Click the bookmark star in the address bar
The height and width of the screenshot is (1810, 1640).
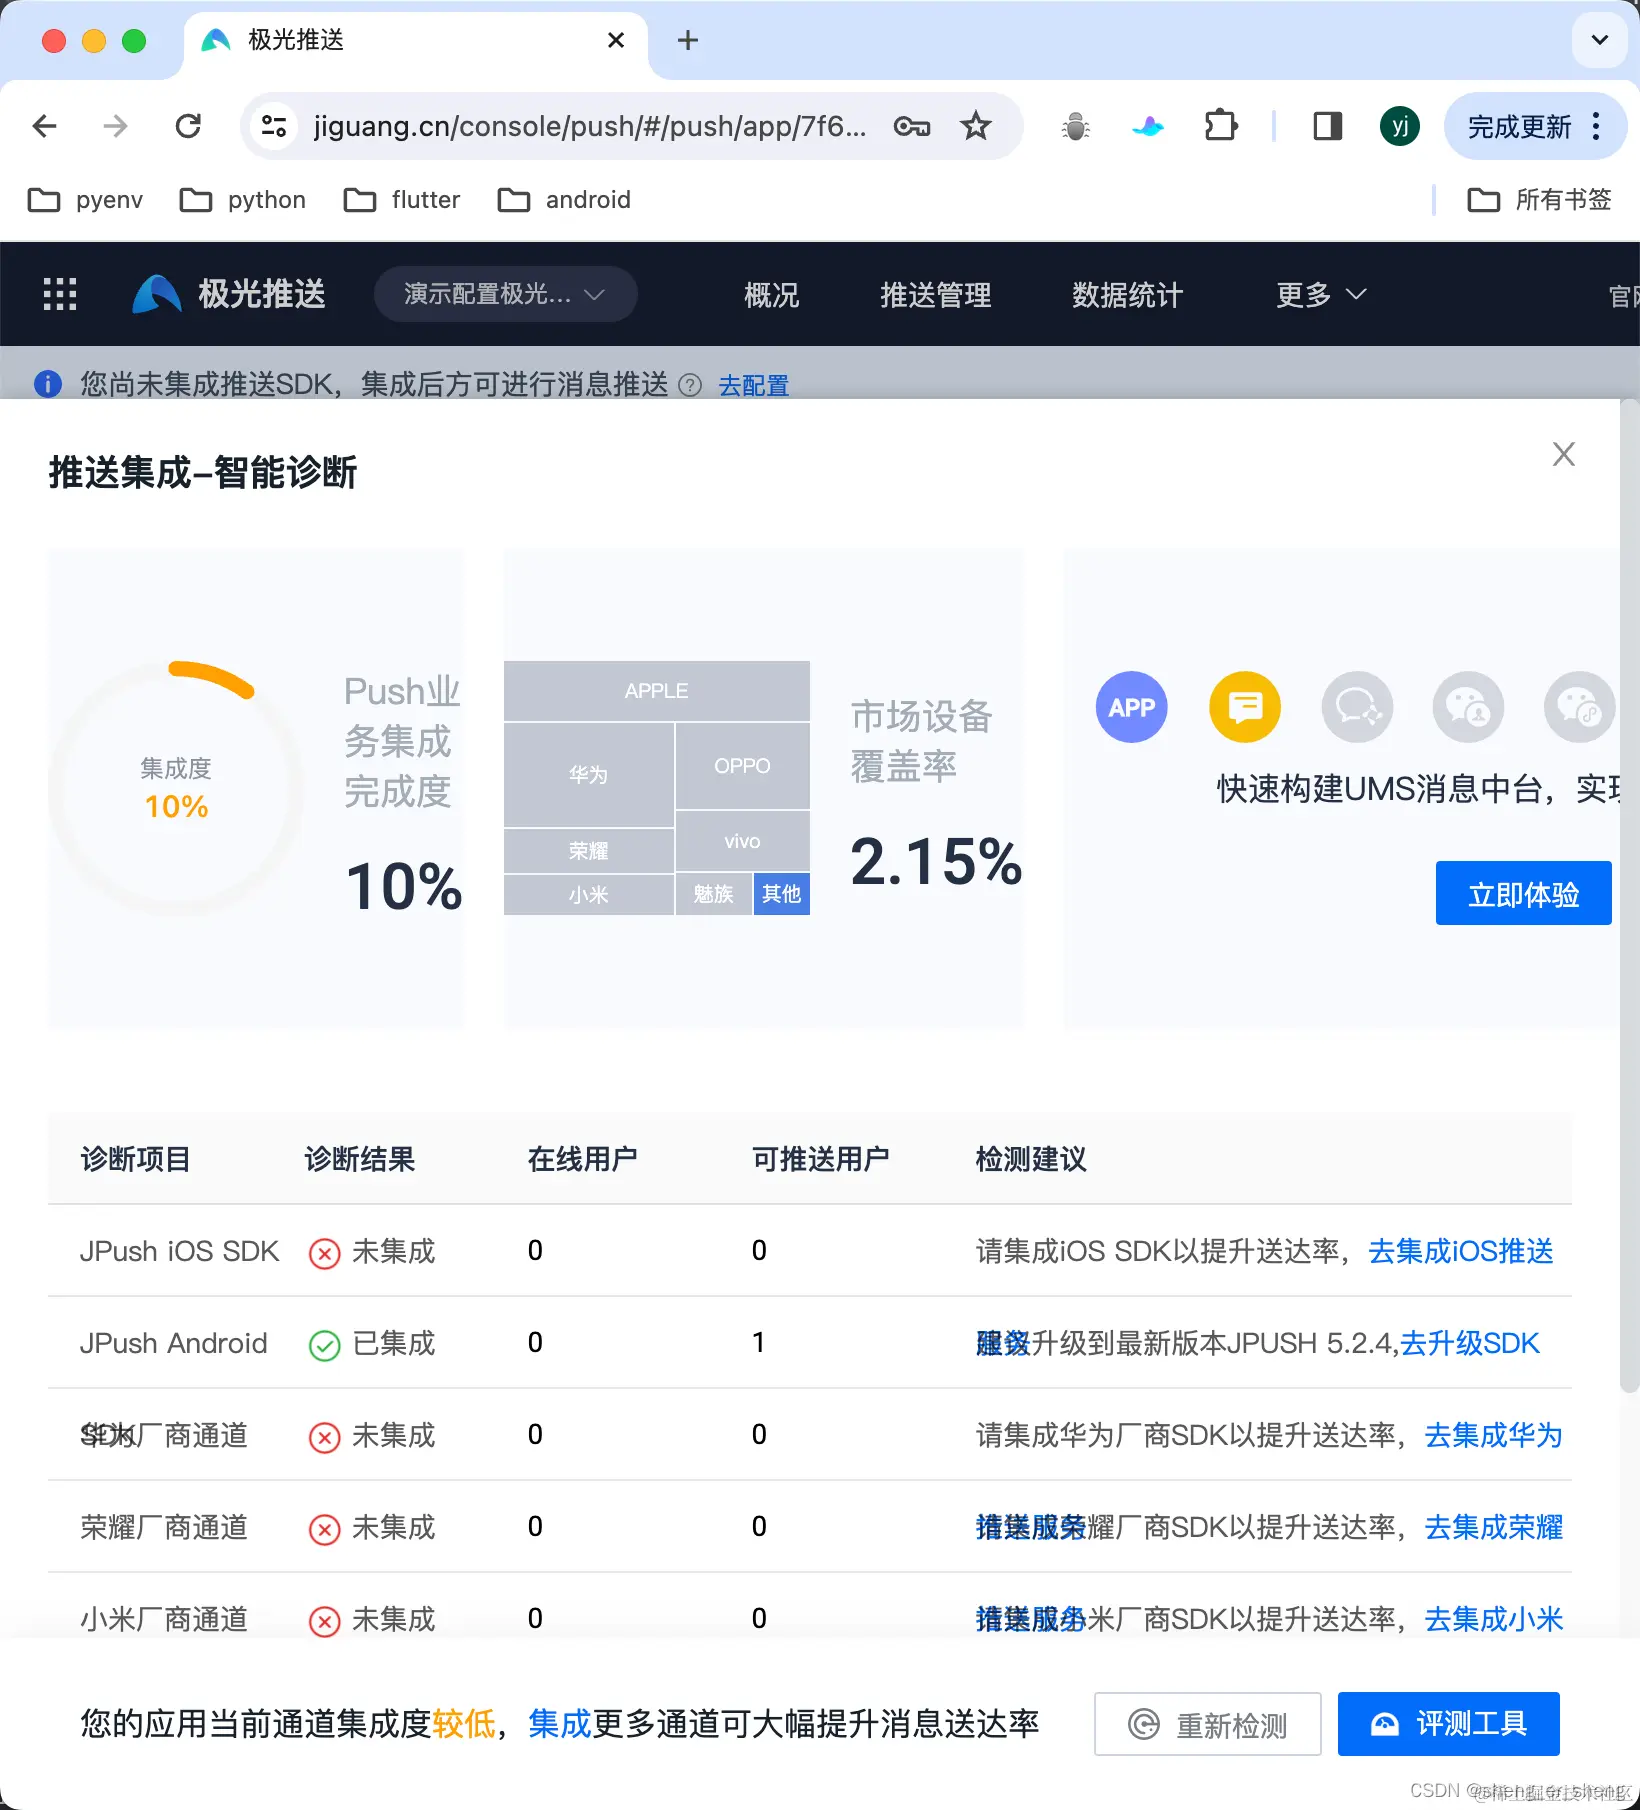coord(975,126)
